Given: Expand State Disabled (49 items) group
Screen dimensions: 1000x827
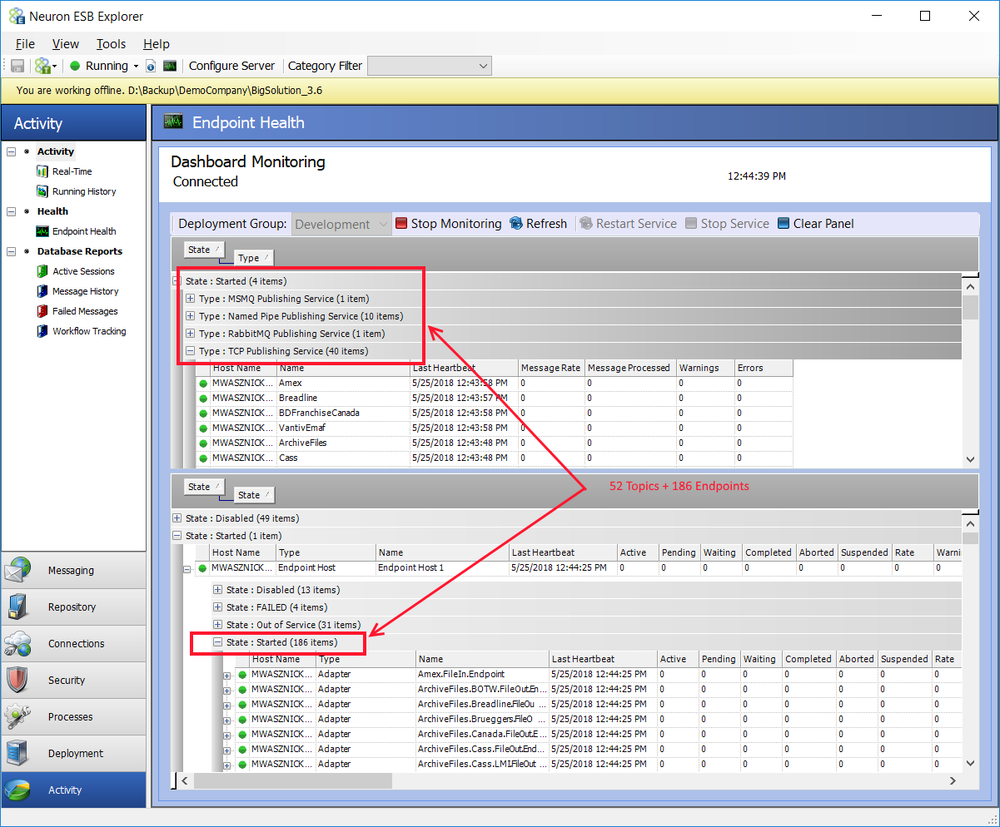Looking at the screenshot, I should [177, 518].
